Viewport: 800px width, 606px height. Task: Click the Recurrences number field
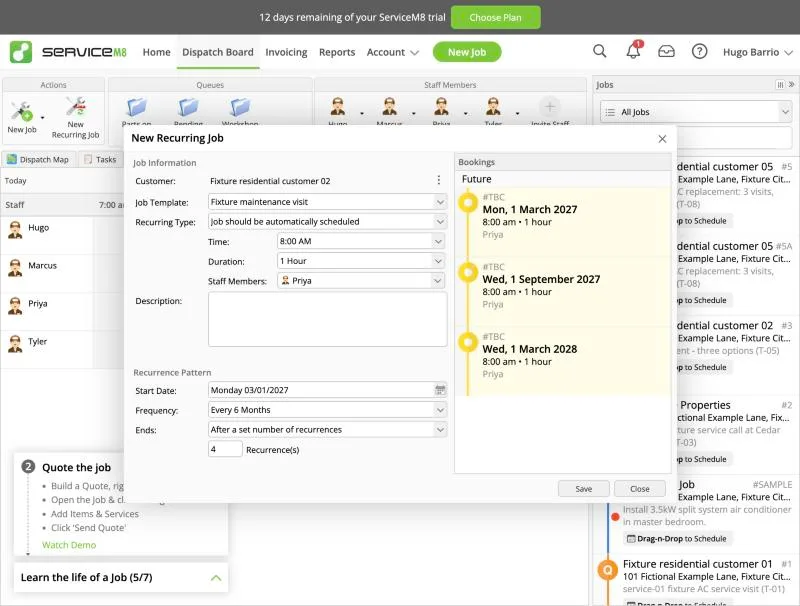point(225,449)
